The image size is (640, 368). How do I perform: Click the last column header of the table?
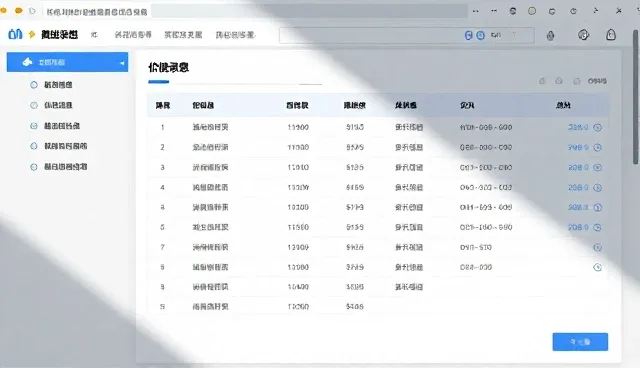click(563, 105)
